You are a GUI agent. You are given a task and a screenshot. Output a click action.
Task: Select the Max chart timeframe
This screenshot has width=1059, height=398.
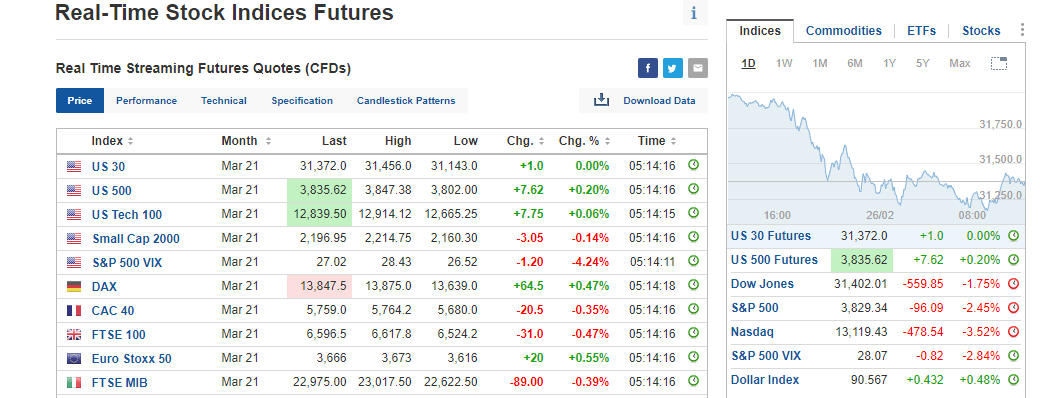[x=960, y=64]
